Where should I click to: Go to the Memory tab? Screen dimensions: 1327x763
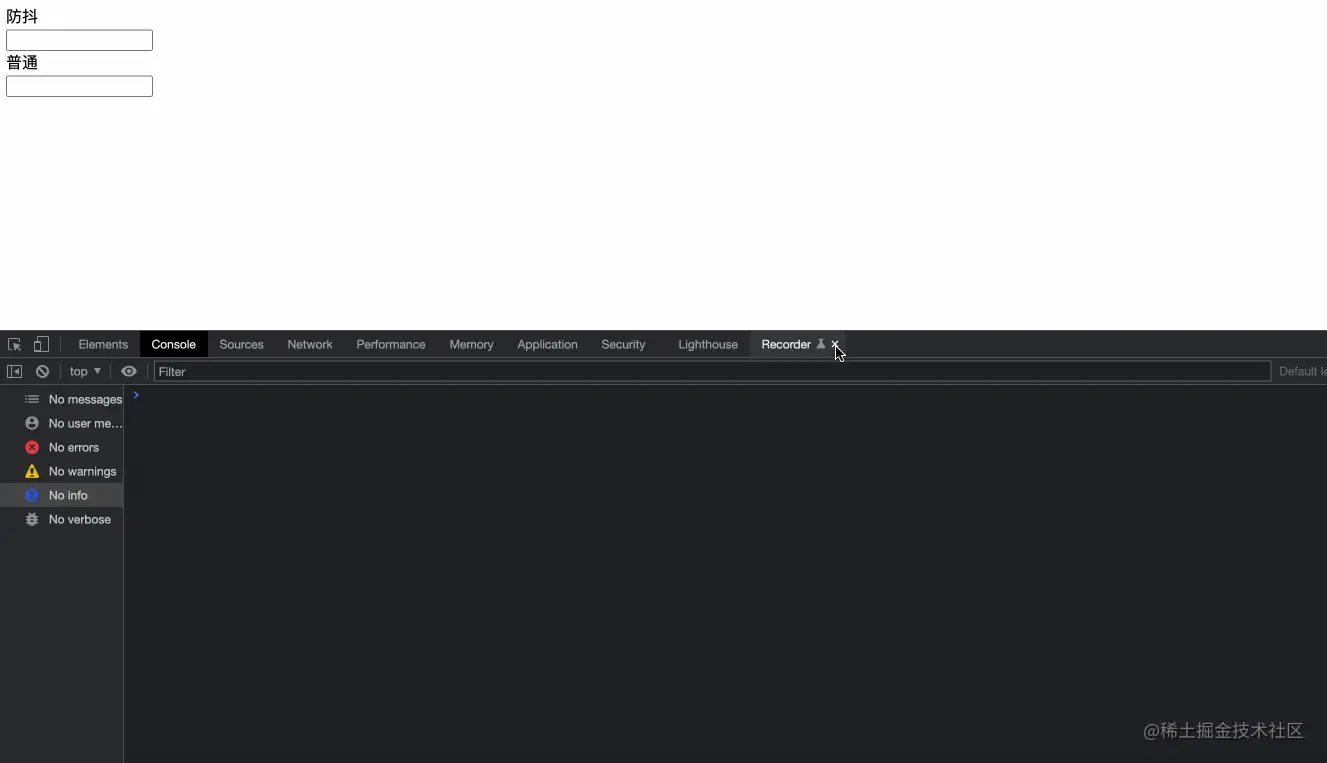[471, 344]
